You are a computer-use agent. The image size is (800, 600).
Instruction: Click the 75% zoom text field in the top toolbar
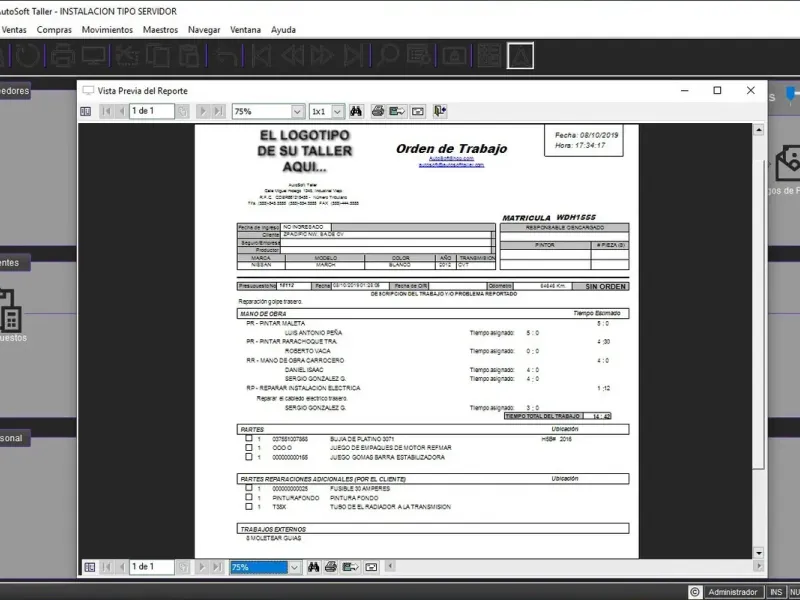coord(262,111)
